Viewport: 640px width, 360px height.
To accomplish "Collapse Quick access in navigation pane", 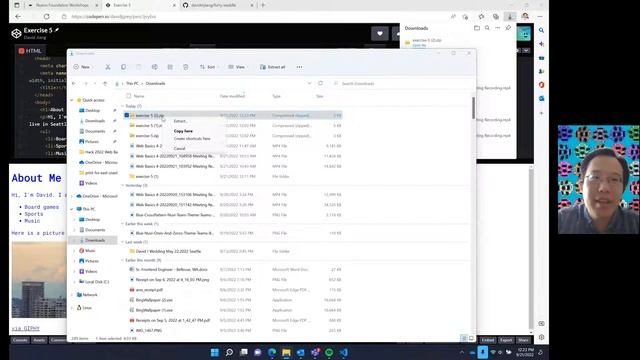I will pyautogui.click(x=72, y=100).
